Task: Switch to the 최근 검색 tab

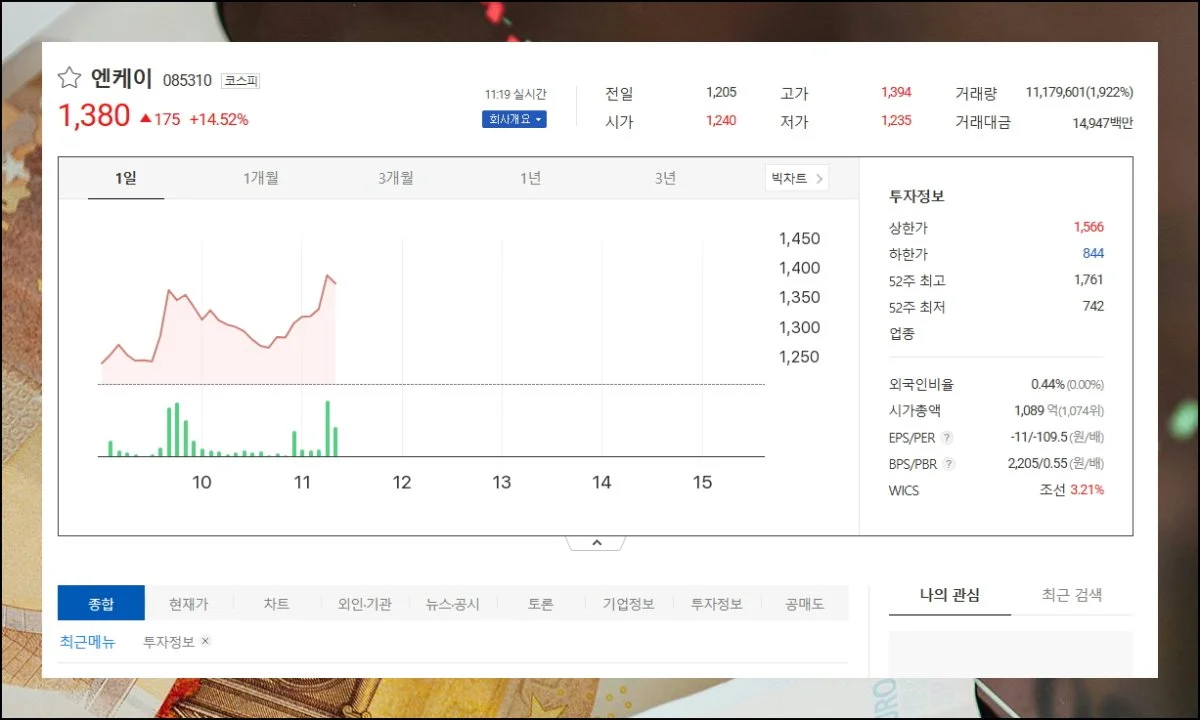Action: (1071, 595)
